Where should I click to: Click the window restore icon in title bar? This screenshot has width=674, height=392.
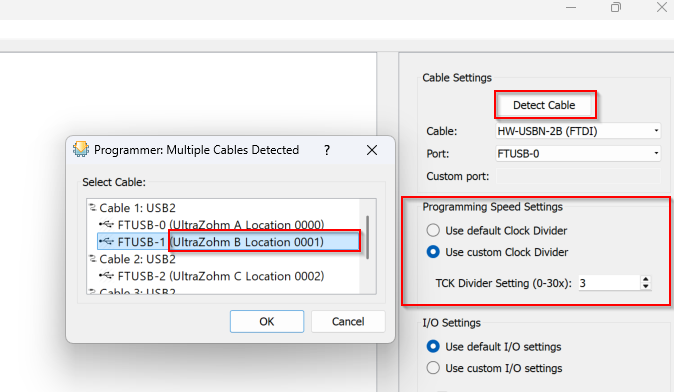616,7
